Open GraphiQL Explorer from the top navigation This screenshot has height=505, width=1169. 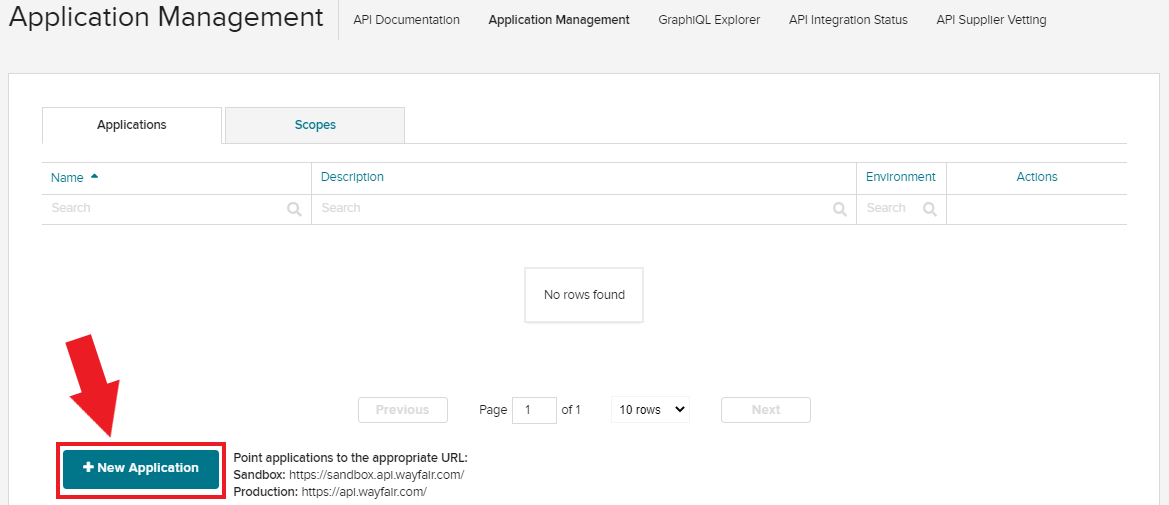[709, 20]
